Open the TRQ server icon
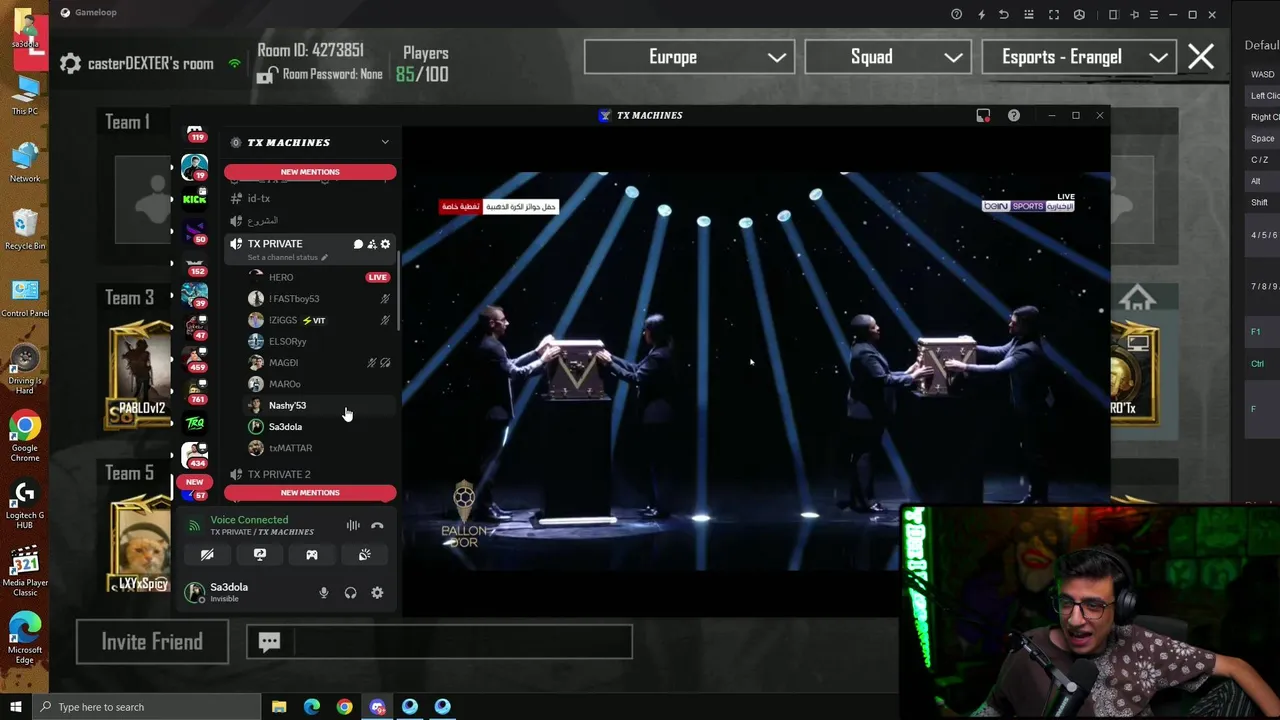 (x=195, y=424)
